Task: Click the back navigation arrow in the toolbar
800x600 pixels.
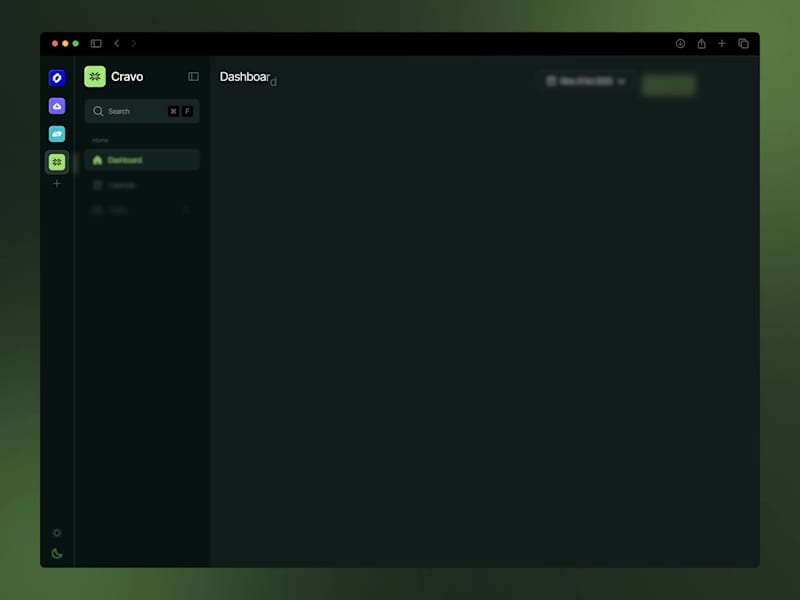Action: click(117, 44)
